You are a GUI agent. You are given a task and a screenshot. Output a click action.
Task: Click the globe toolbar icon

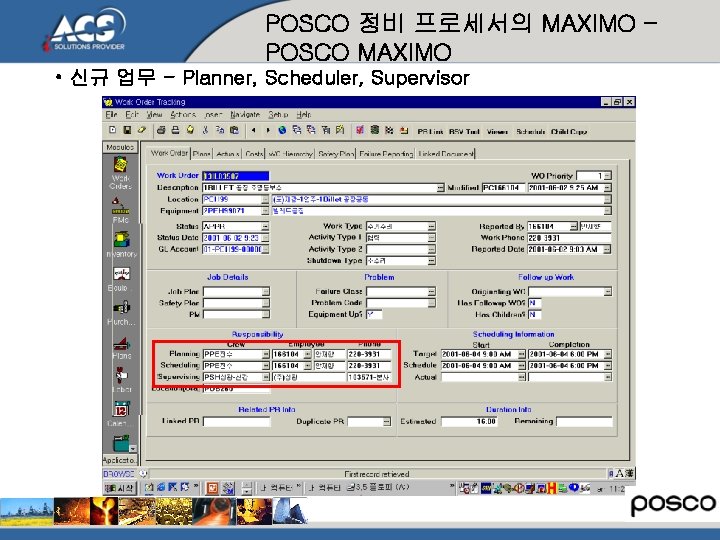point(282,130)
